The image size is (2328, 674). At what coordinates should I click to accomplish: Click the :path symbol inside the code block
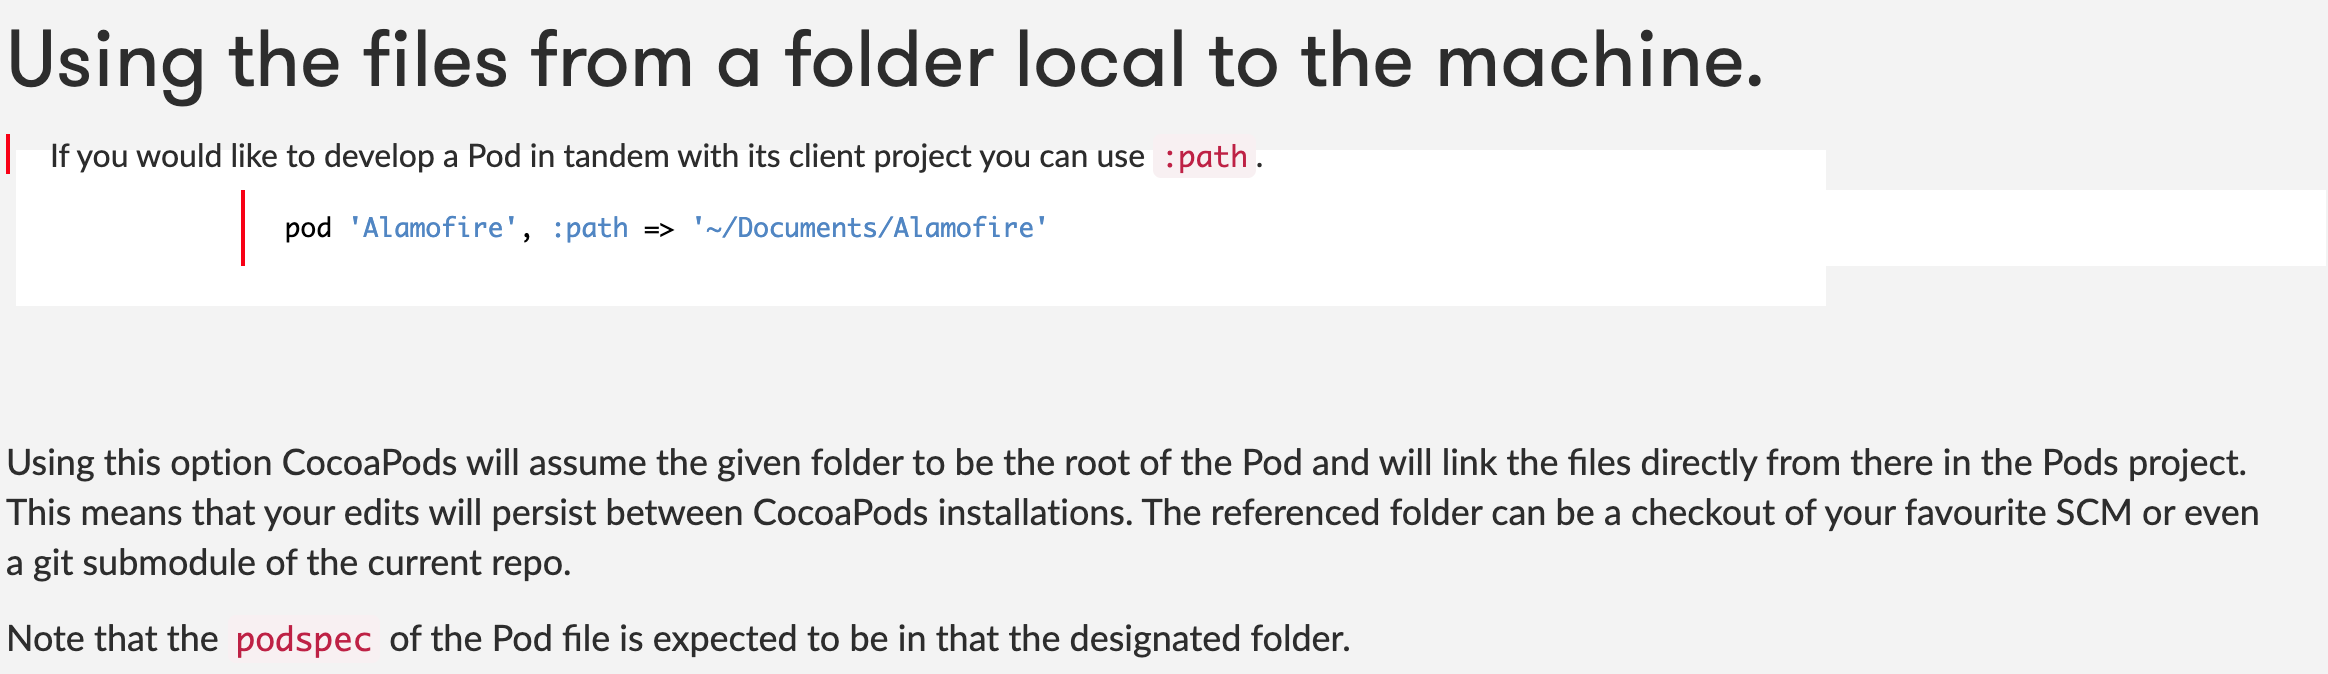click(589, 228)
